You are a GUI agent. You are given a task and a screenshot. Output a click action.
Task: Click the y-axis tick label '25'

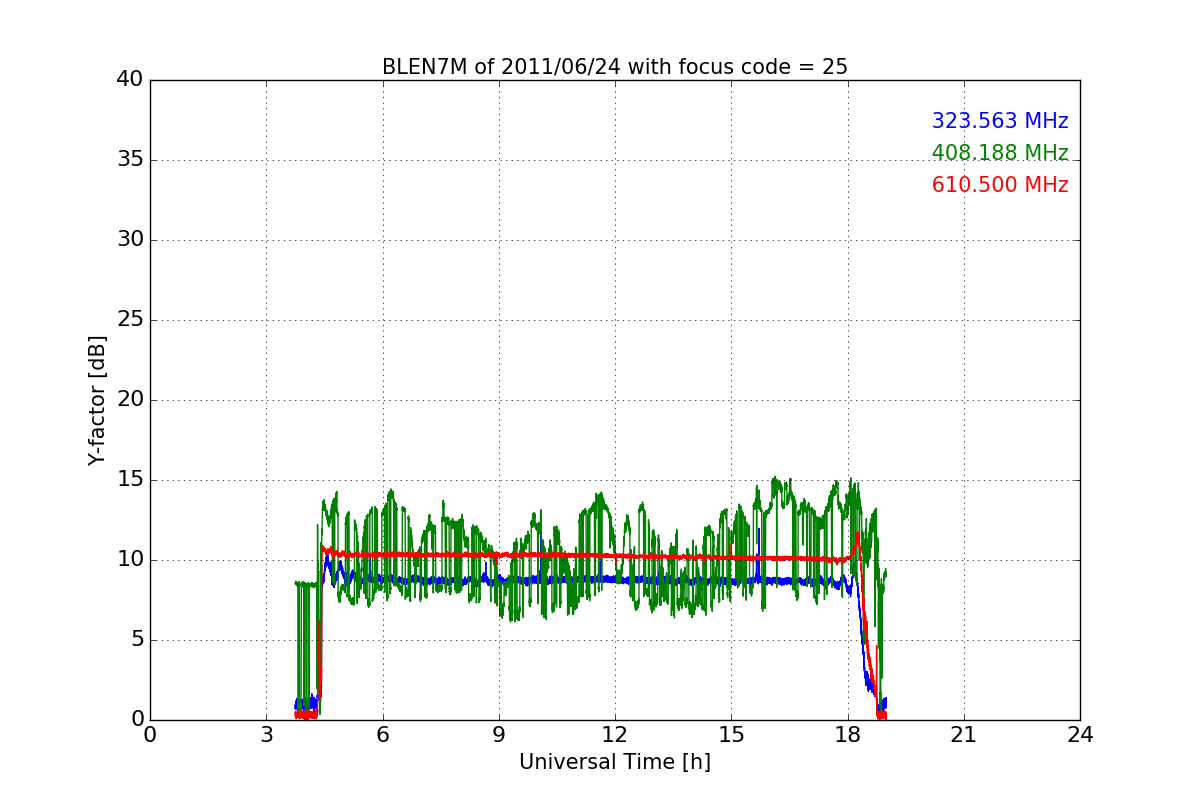130,320
